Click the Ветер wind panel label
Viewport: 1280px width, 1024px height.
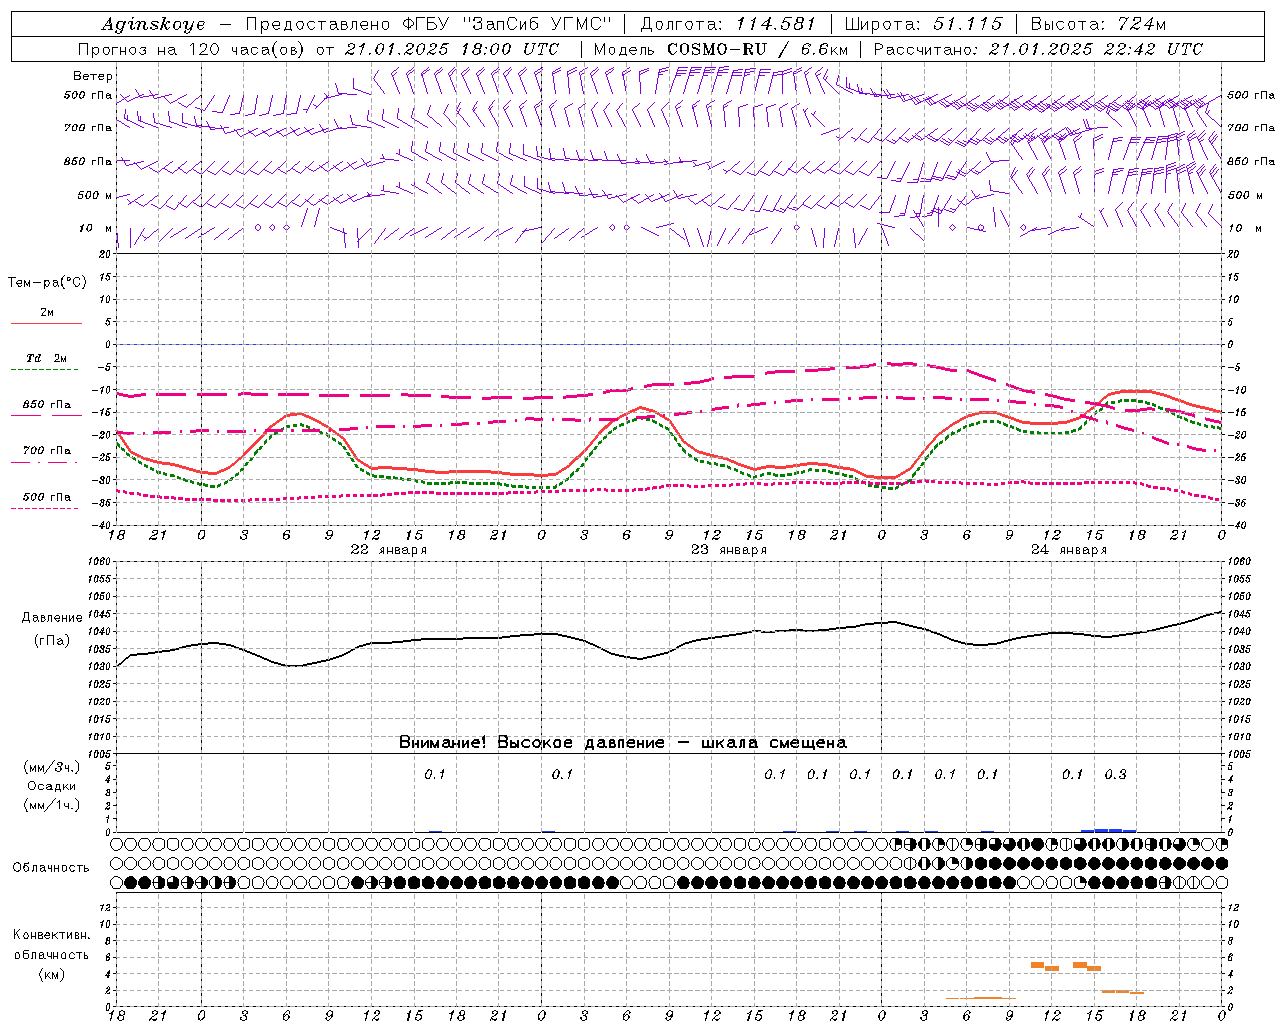pyautogui.click(x=92, y=76)
